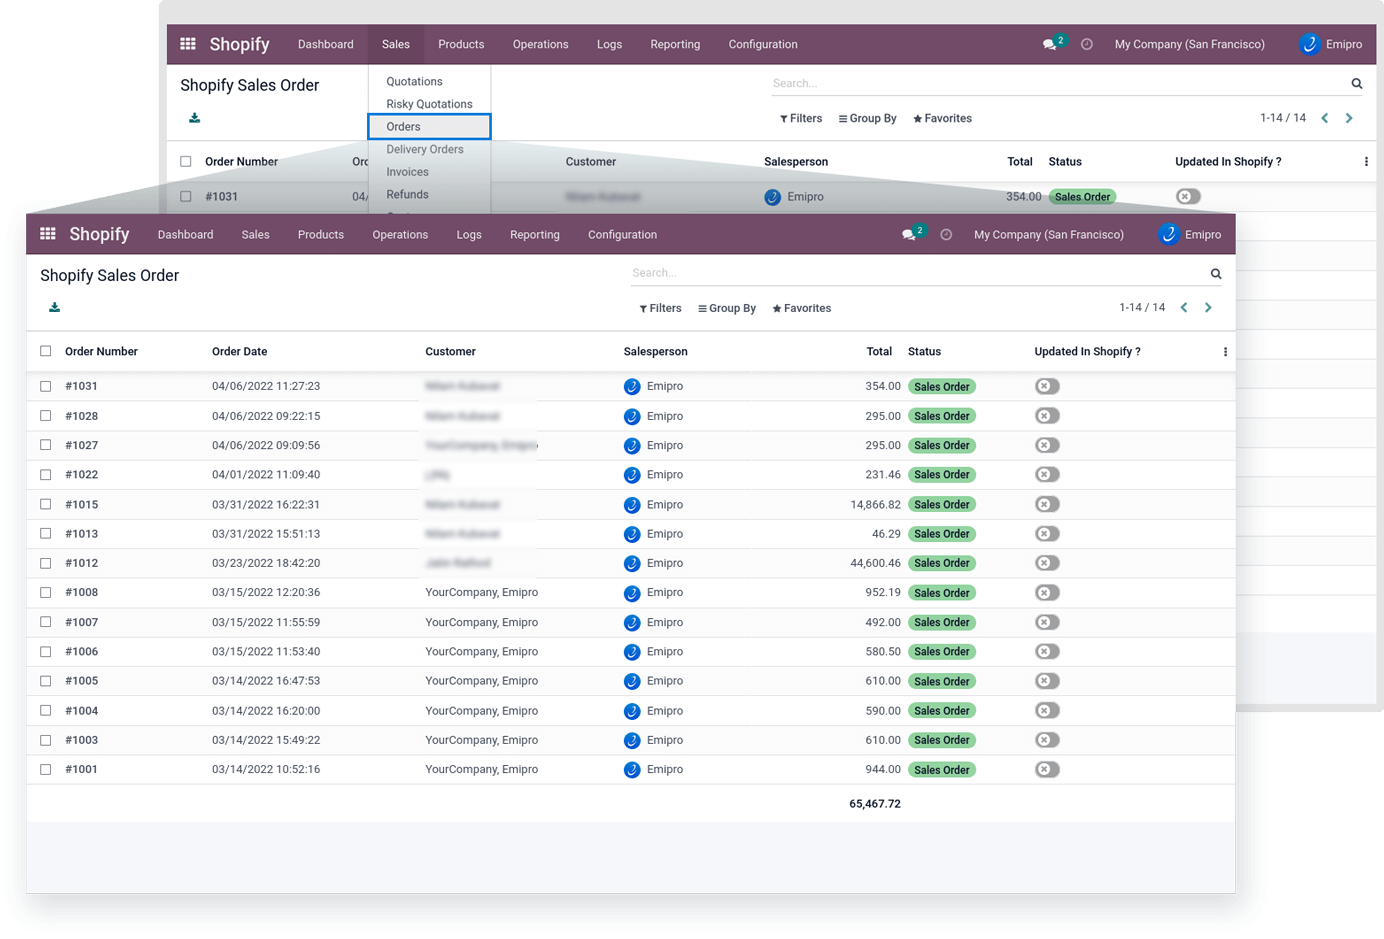Open order #1004 row
1384x939 pixels.
click(631, 711)
